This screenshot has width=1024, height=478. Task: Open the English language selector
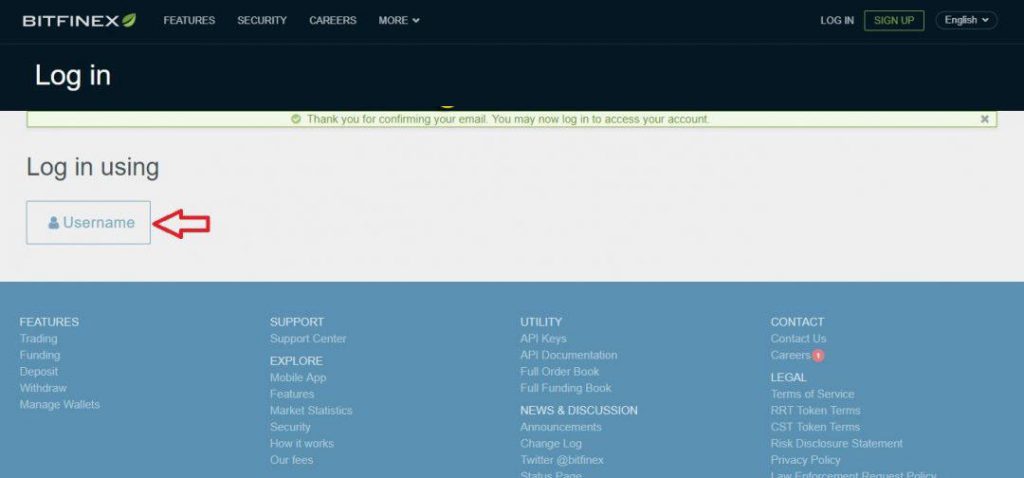click(x=967, y=20)
